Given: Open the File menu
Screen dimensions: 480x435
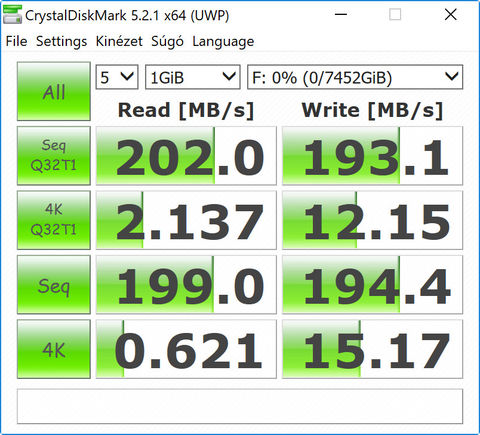Looking at the screenshot, I should pyautogui.click(x=17, y=41).
